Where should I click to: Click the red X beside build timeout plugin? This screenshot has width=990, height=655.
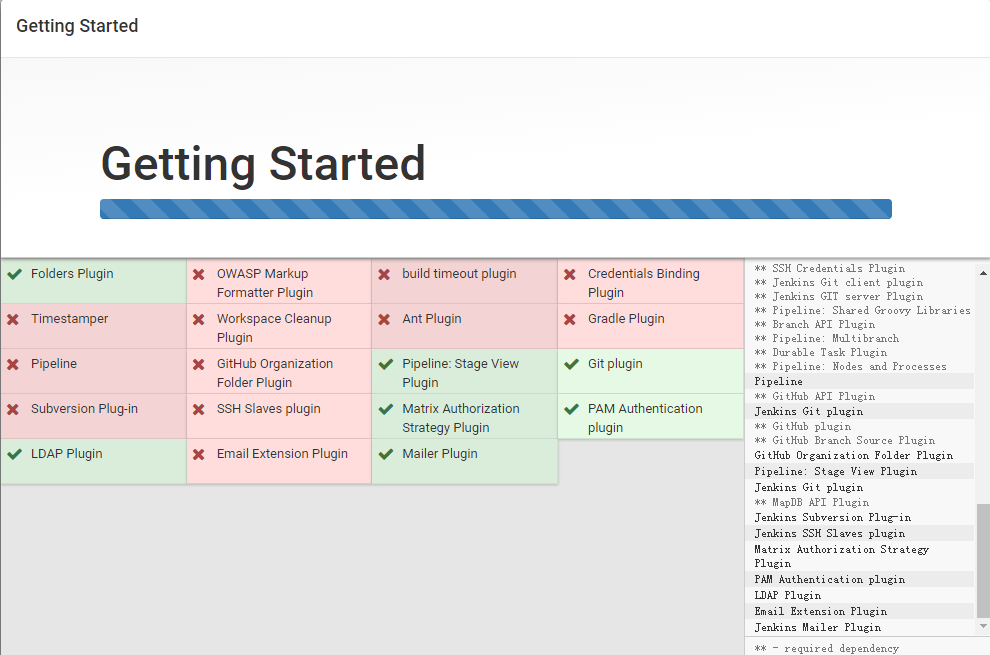point(384,274)
